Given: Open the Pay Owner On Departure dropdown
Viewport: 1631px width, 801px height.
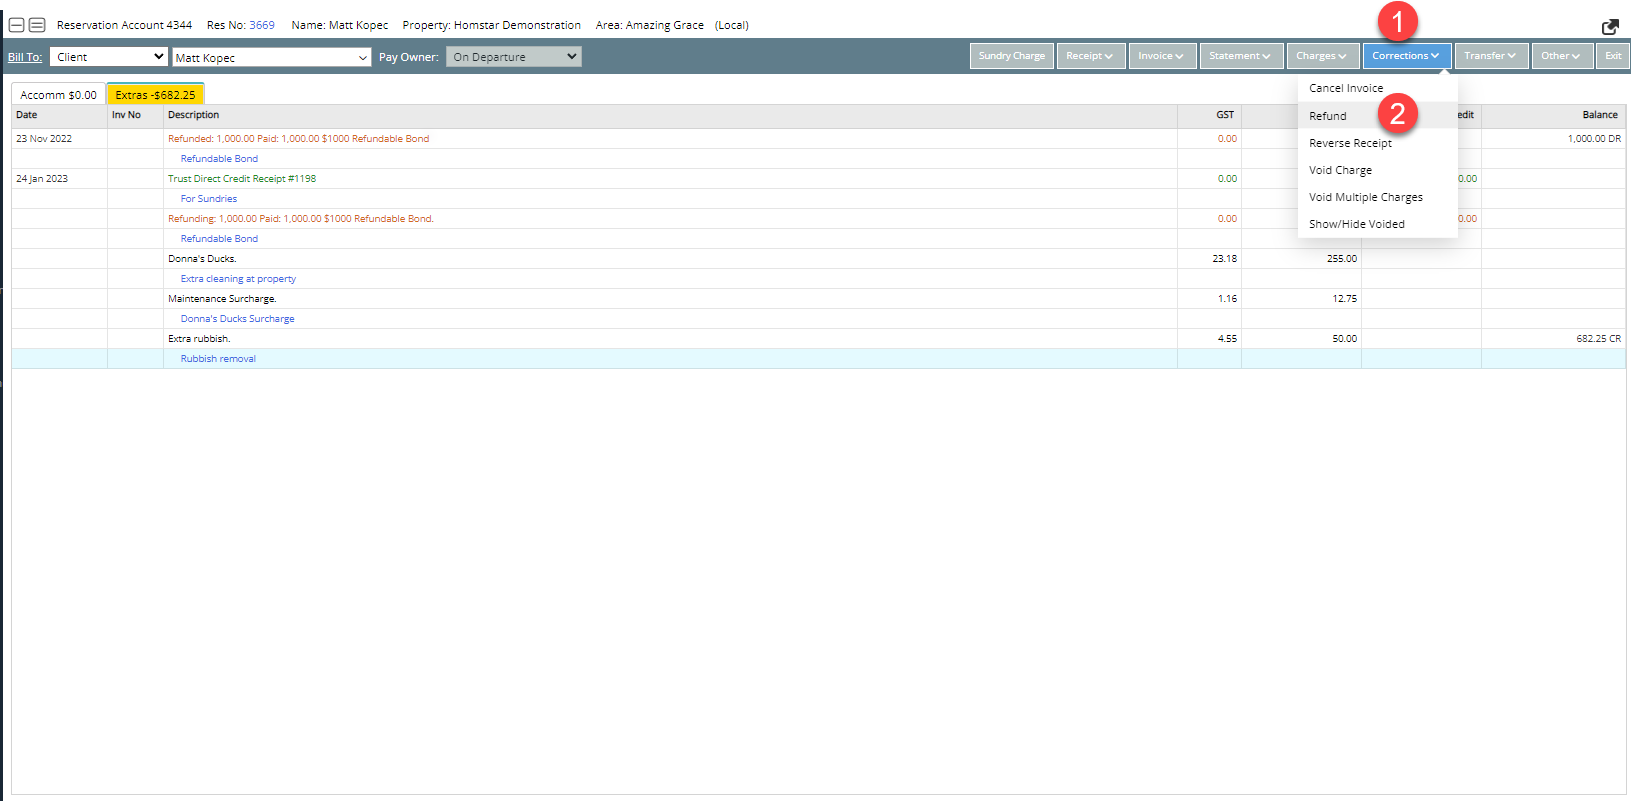Looking at the screenshot, I should [514, 57].
